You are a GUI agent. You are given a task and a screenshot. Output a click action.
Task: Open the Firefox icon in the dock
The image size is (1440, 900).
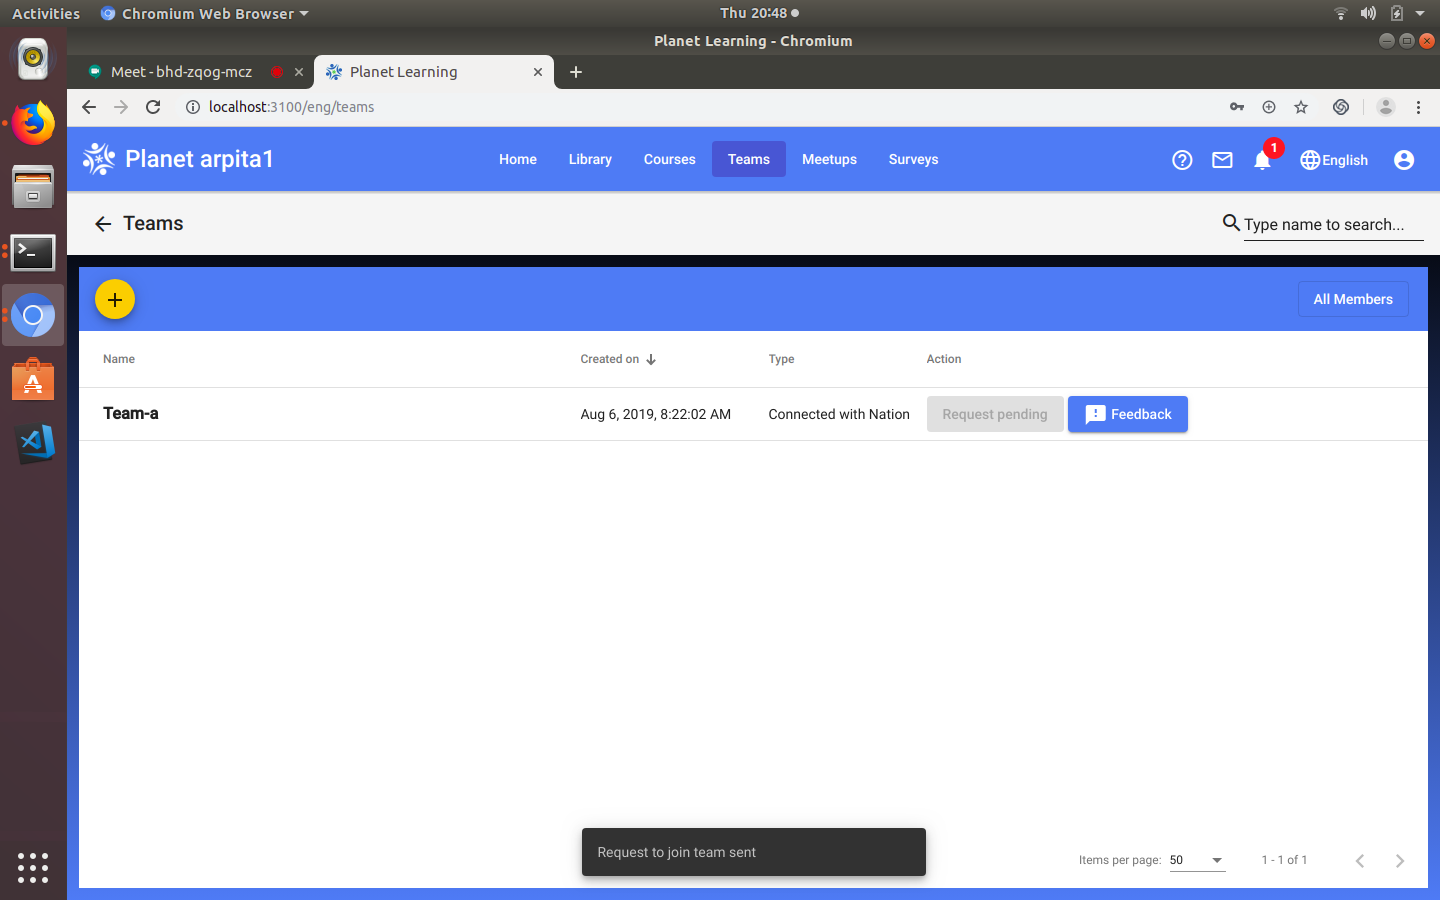[x=33, y=123]
